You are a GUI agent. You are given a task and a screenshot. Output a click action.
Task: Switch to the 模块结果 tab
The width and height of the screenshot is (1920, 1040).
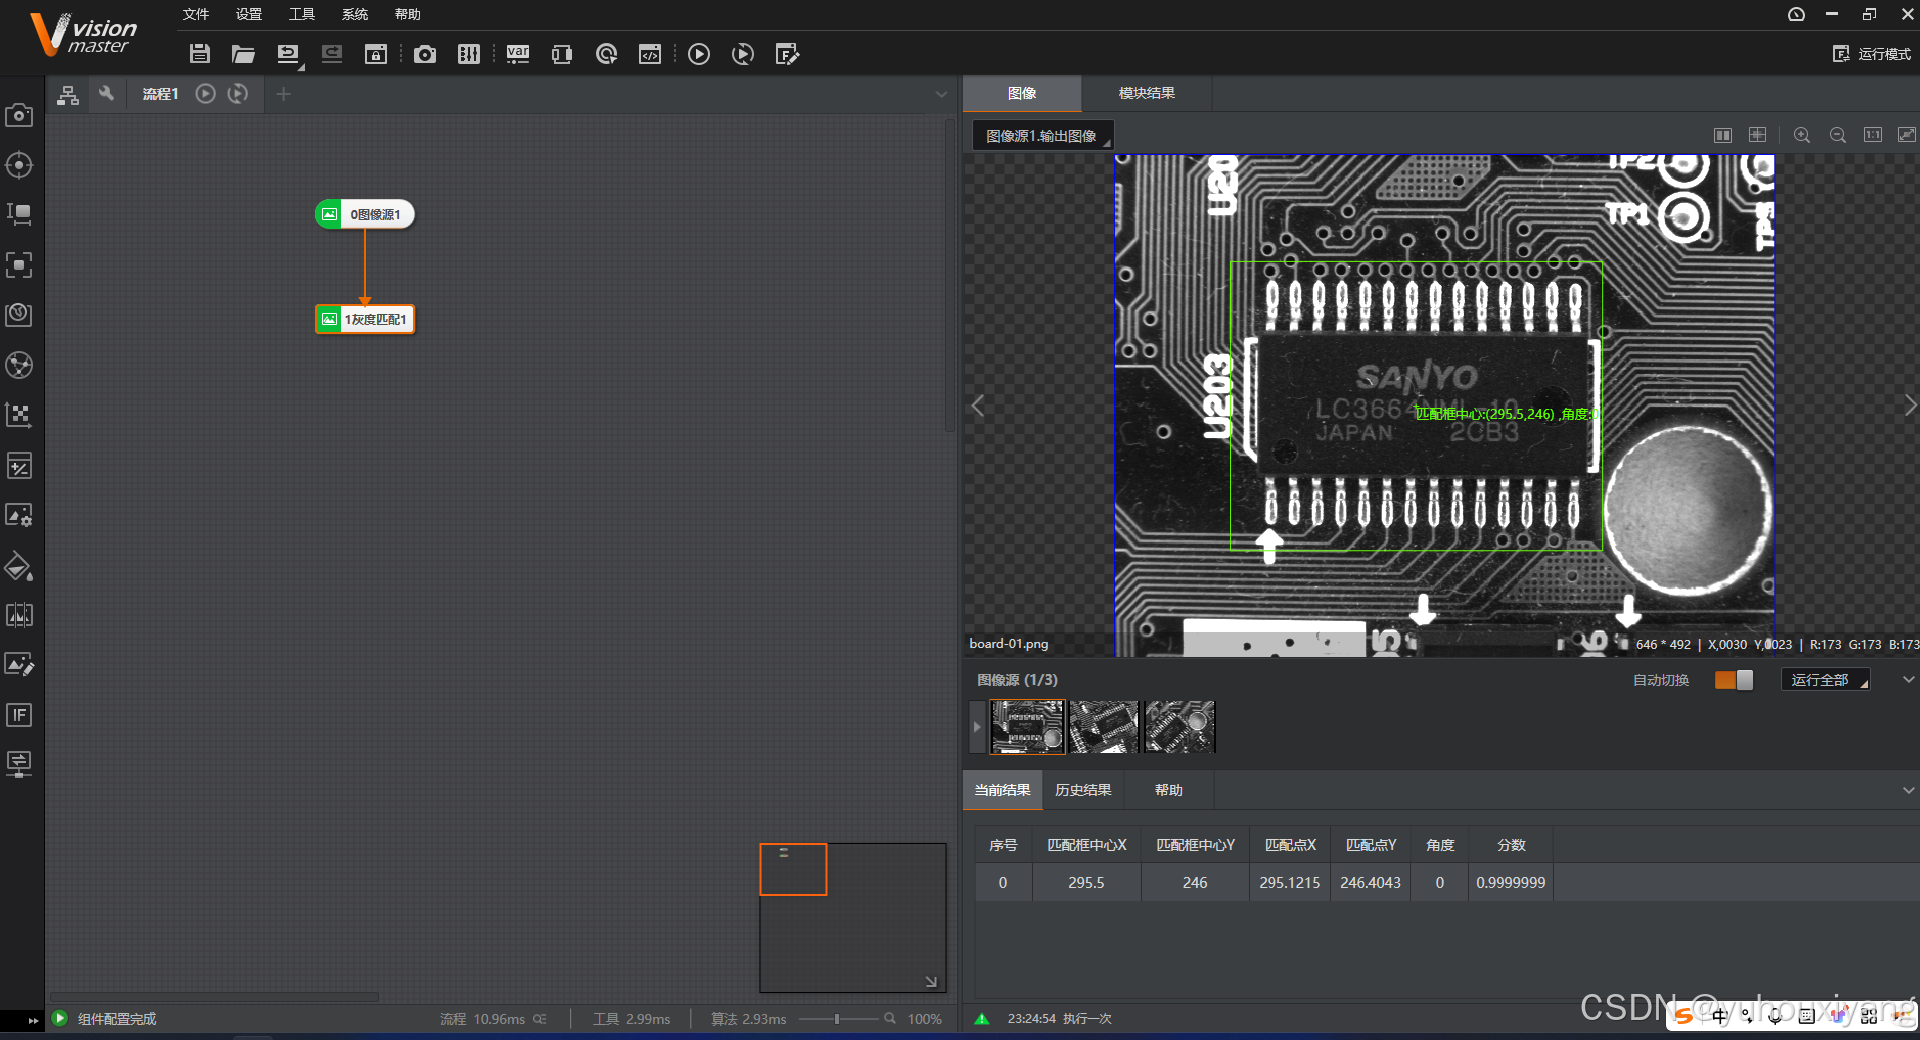(1147, 93)
